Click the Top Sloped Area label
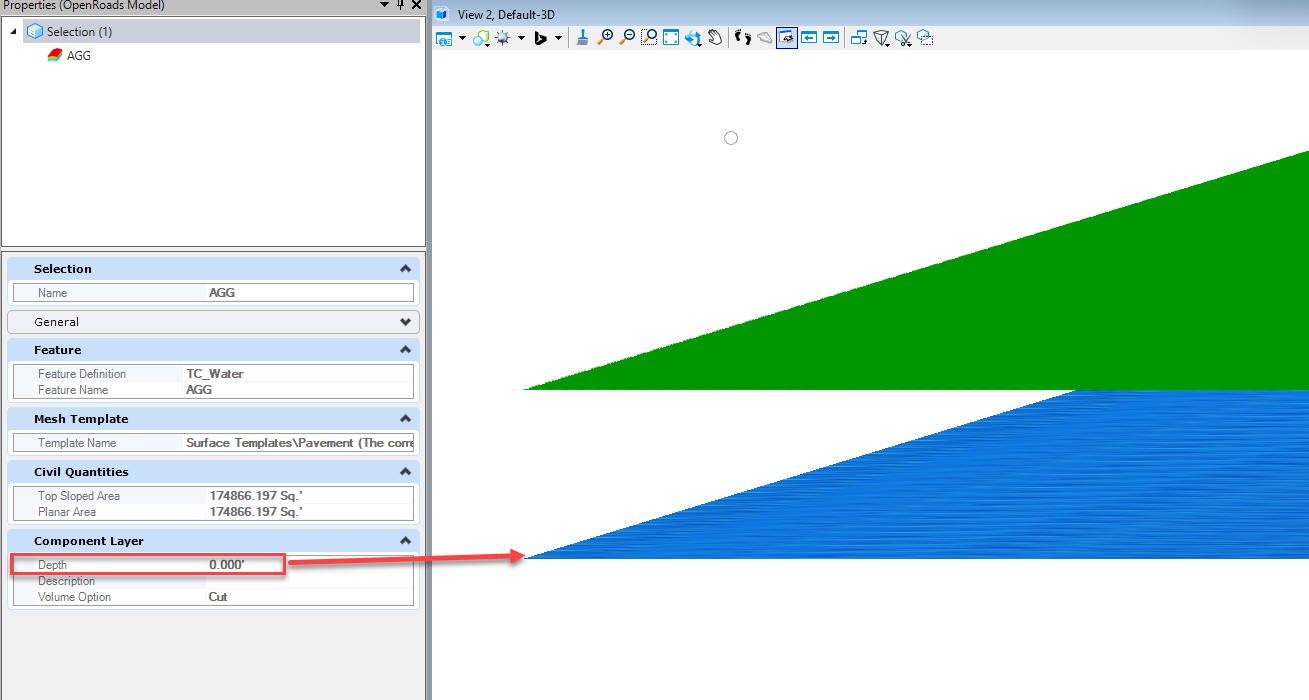1309x700 pixels. 79,496
